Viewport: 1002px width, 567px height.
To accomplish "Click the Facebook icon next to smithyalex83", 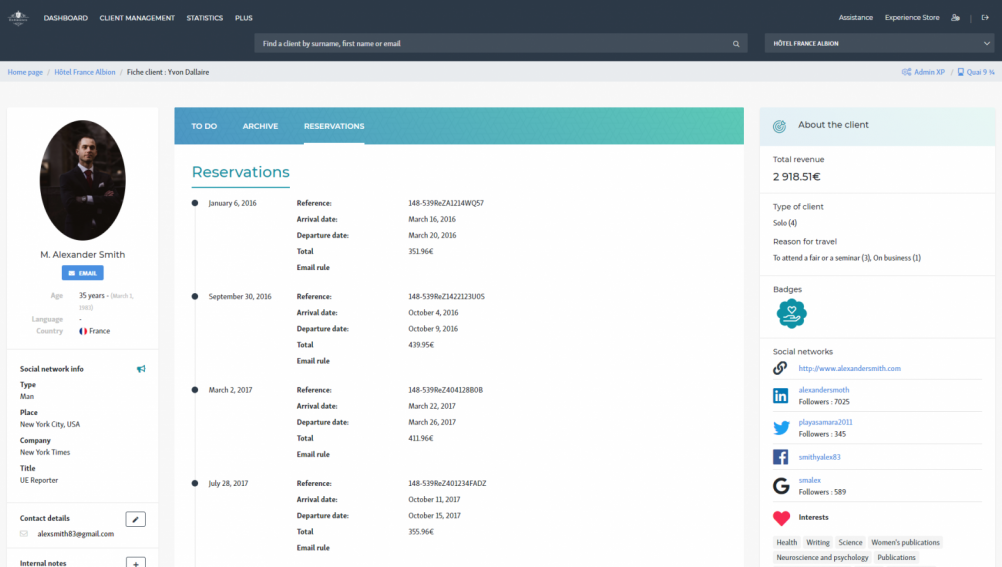I will (781, 457).
